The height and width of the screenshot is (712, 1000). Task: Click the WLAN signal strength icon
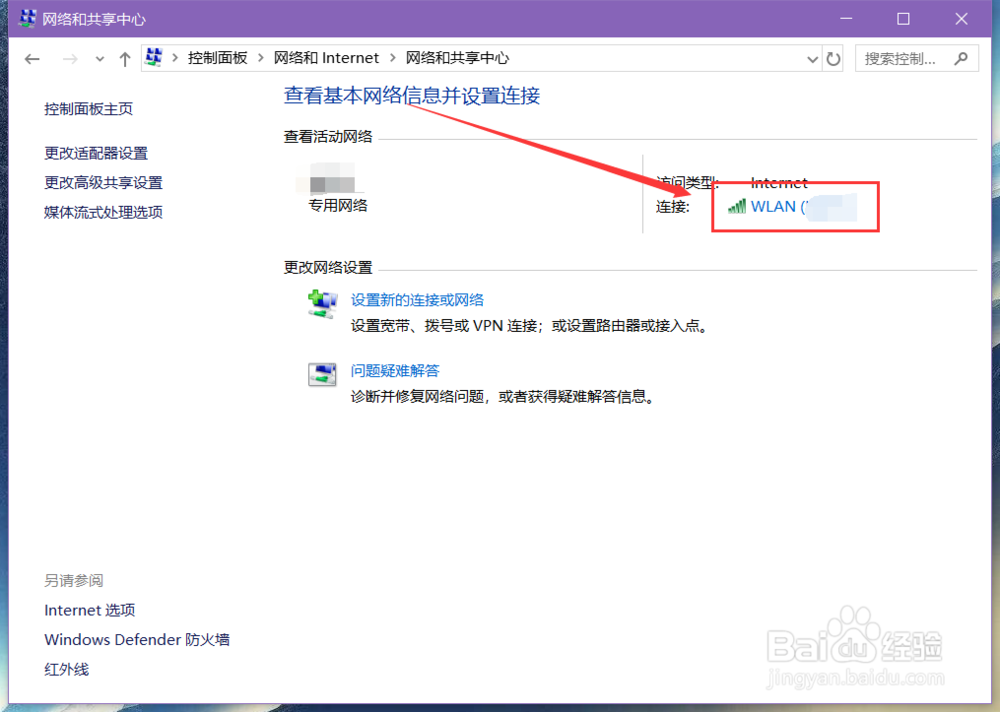737,206
